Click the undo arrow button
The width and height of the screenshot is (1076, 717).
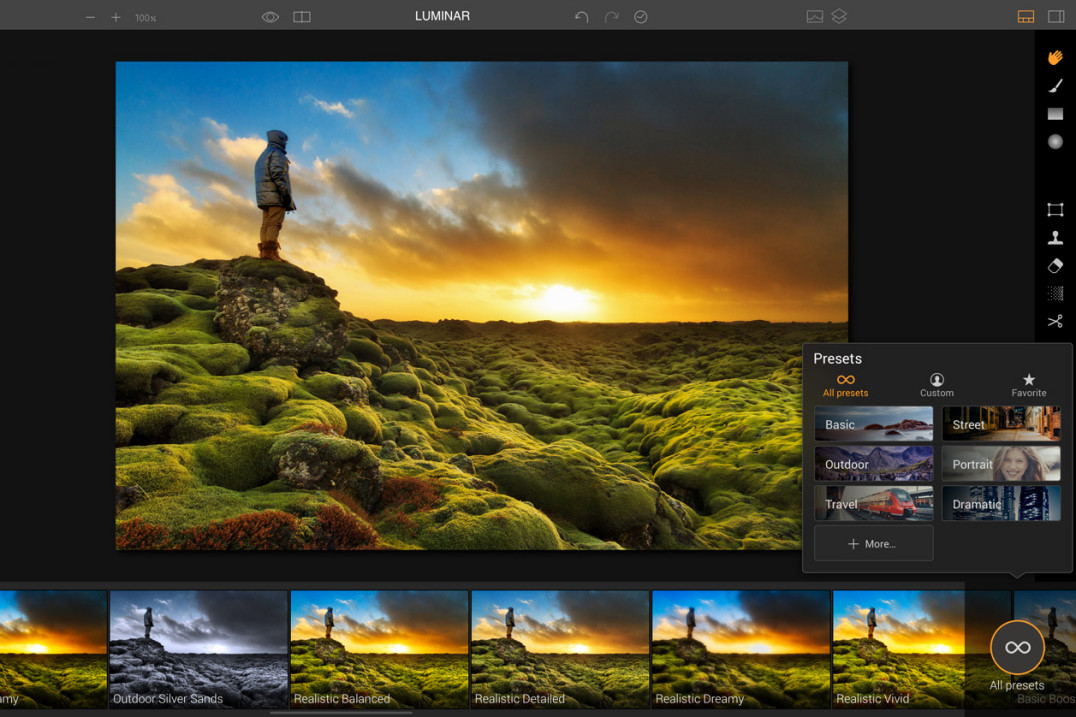point(582,17)
